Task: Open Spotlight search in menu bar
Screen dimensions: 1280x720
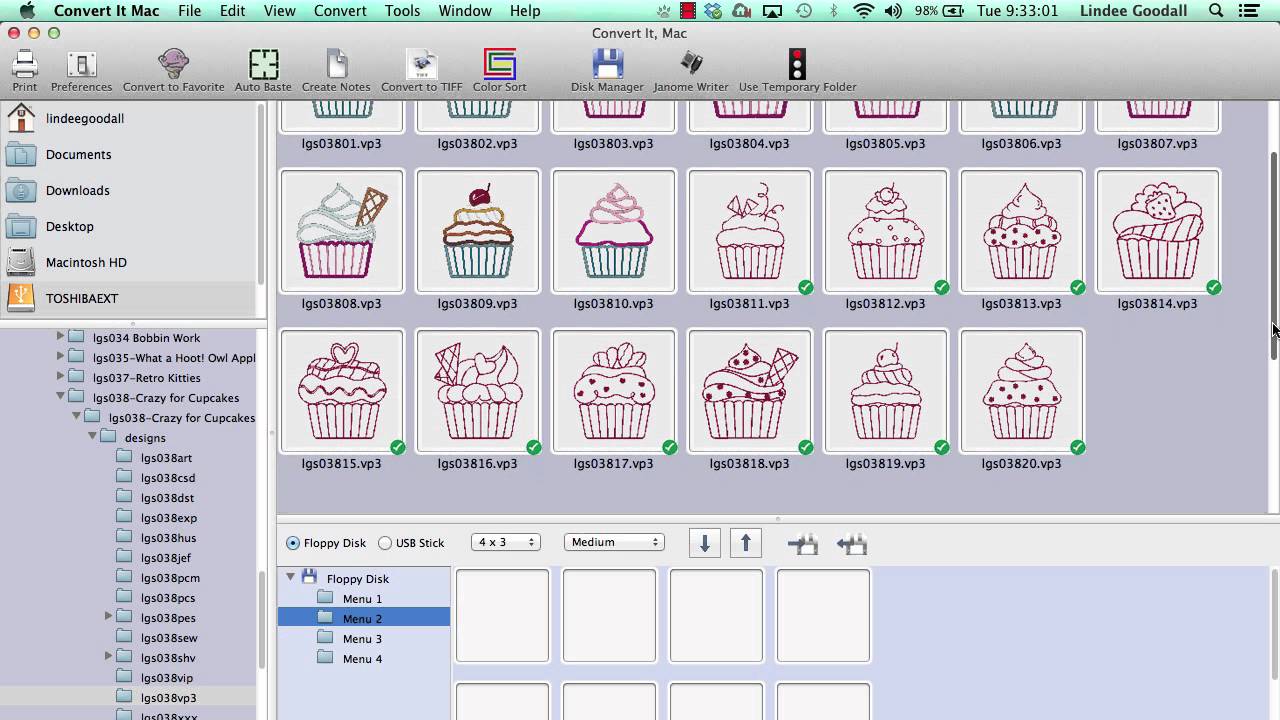Action: (x=1216, y=11)
